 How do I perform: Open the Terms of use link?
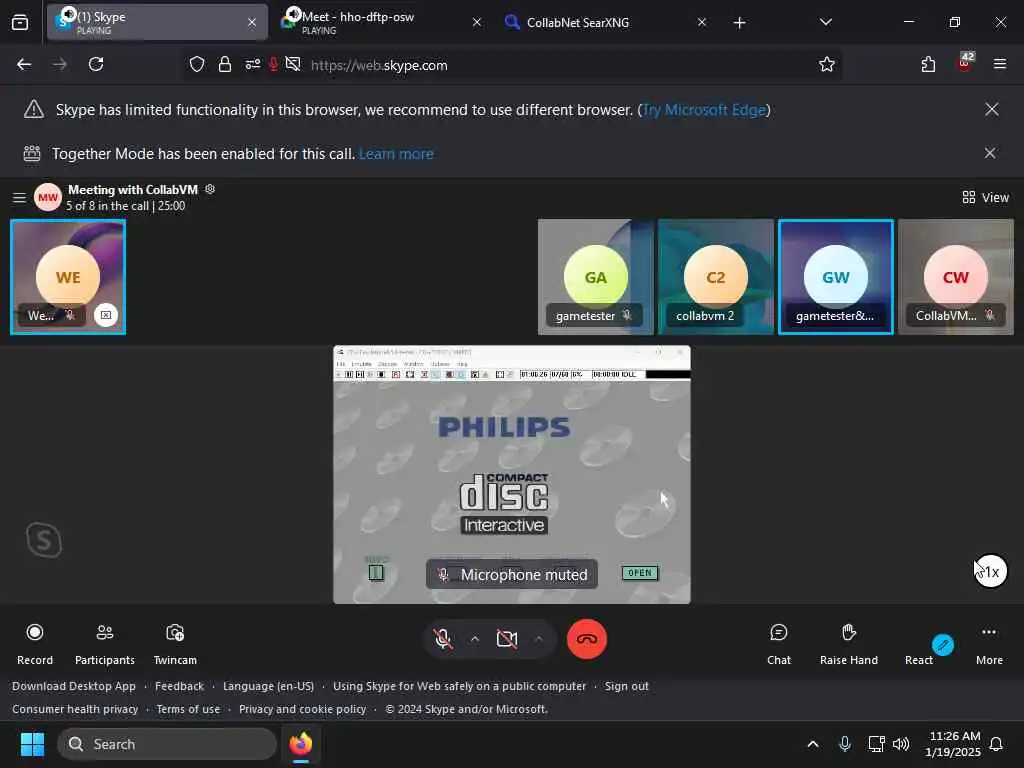pyautogui.click(x=188, y=709)
